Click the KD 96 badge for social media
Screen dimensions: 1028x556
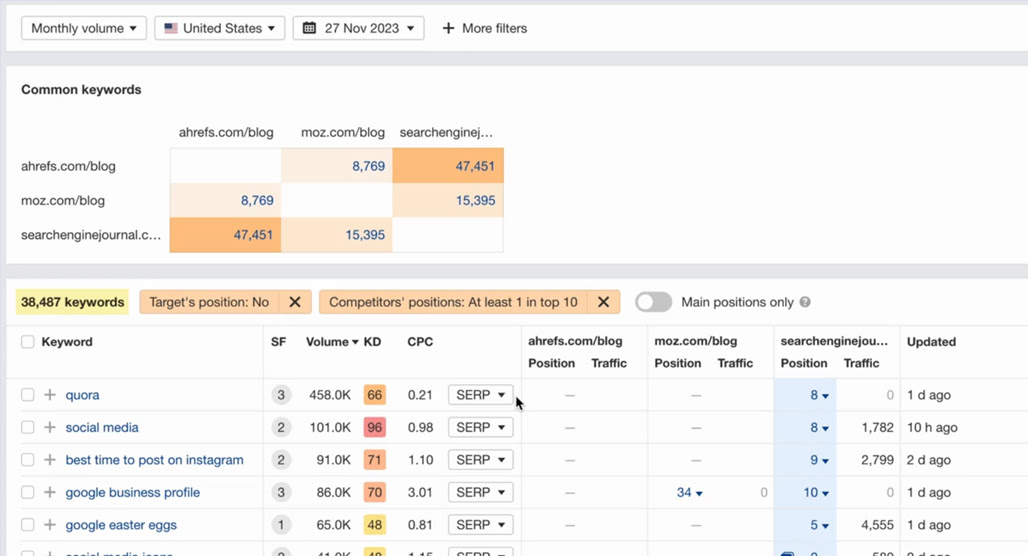tap(374, 427)
